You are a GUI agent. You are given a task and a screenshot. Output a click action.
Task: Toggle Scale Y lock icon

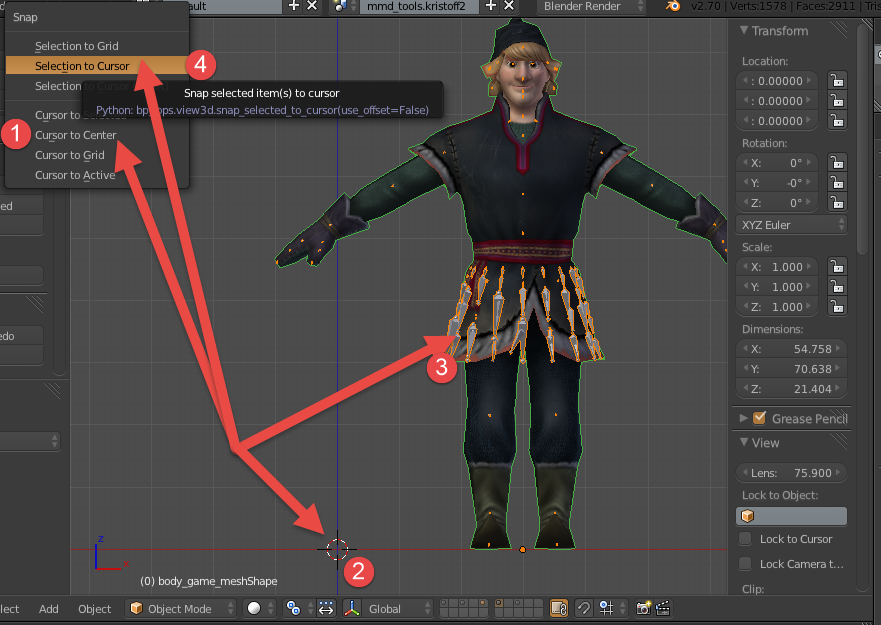tap(837, 287)
